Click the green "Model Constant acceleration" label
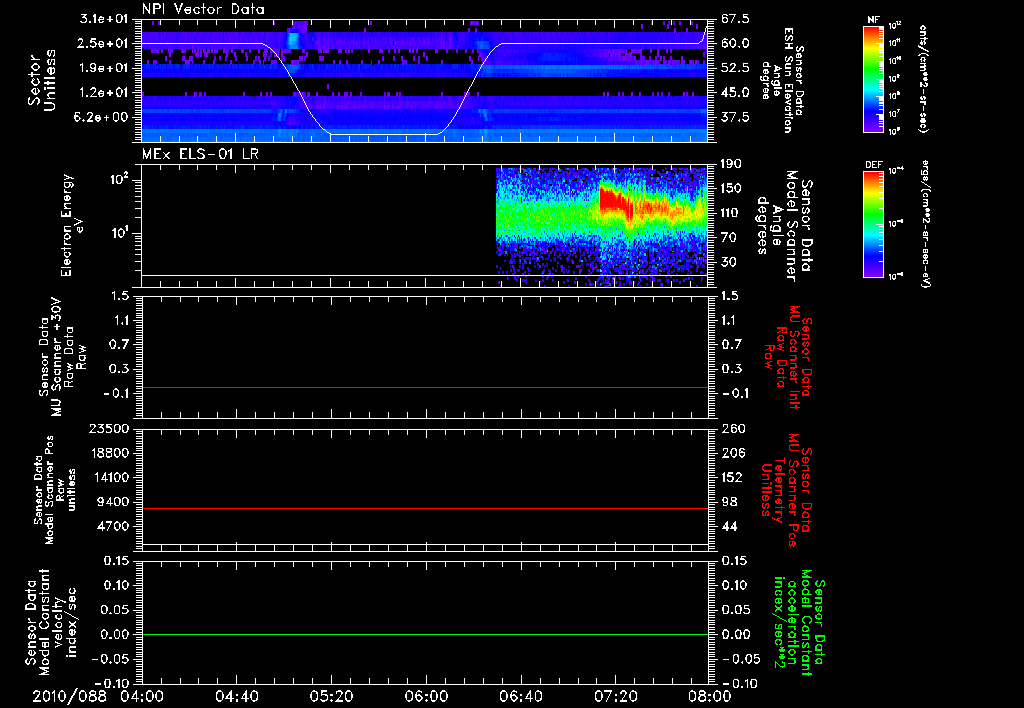1024x708 pixels. click(798, 623)
